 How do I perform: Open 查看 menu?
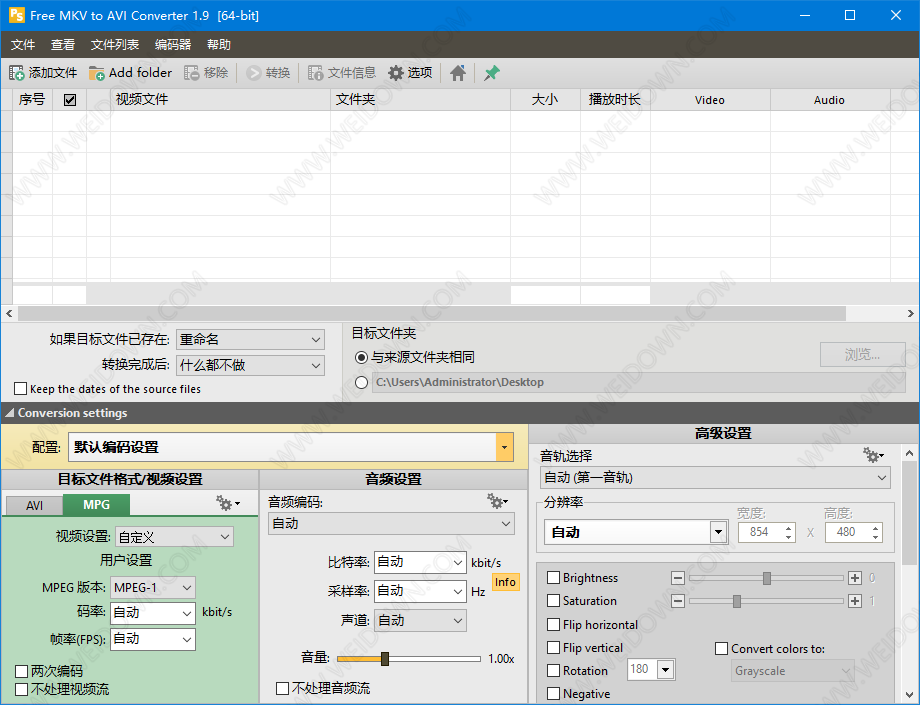63,45
